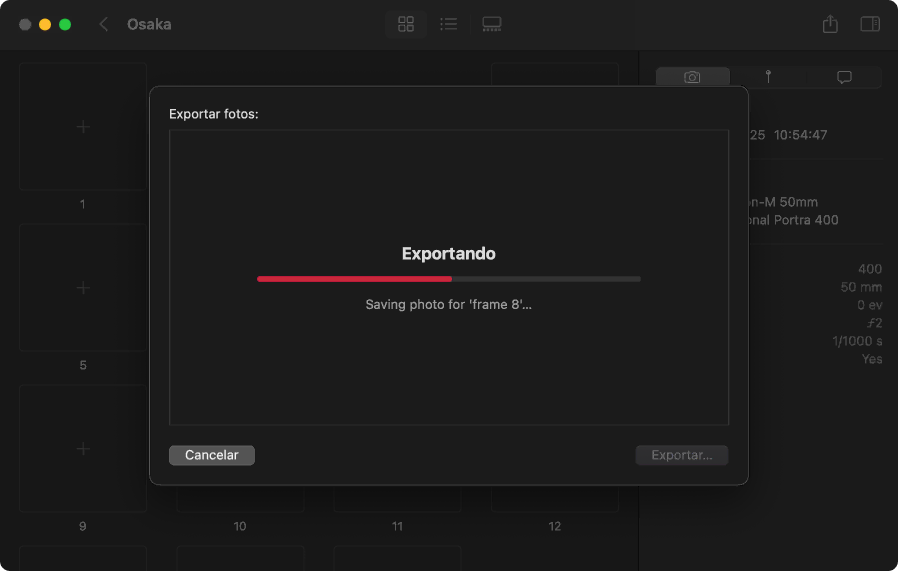Click the 'Exportar fotos:' label
Screen dimensions: 898x571
[x=214, y=114]
